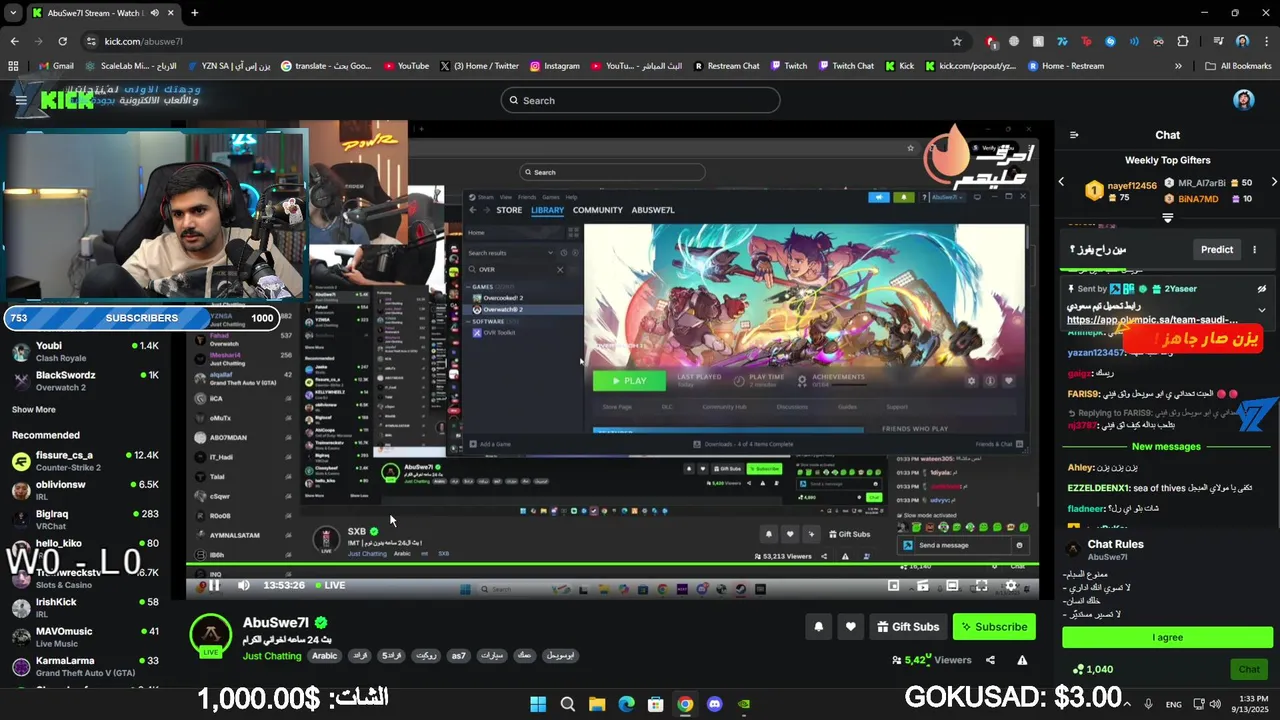The width and height of the screenshot is (1280, 720).
Task: Open Discord from taskbar
Action: pos(714,704)
